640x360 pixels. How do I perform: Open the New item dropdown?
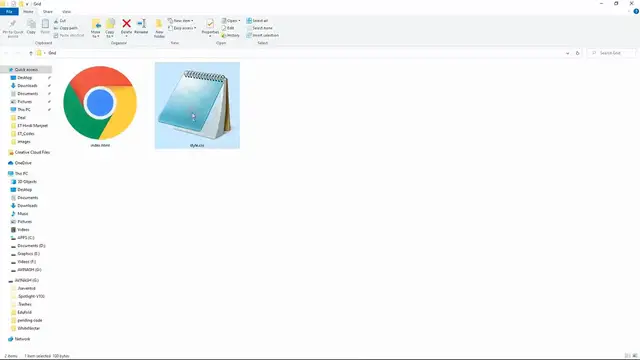[181, 20]
